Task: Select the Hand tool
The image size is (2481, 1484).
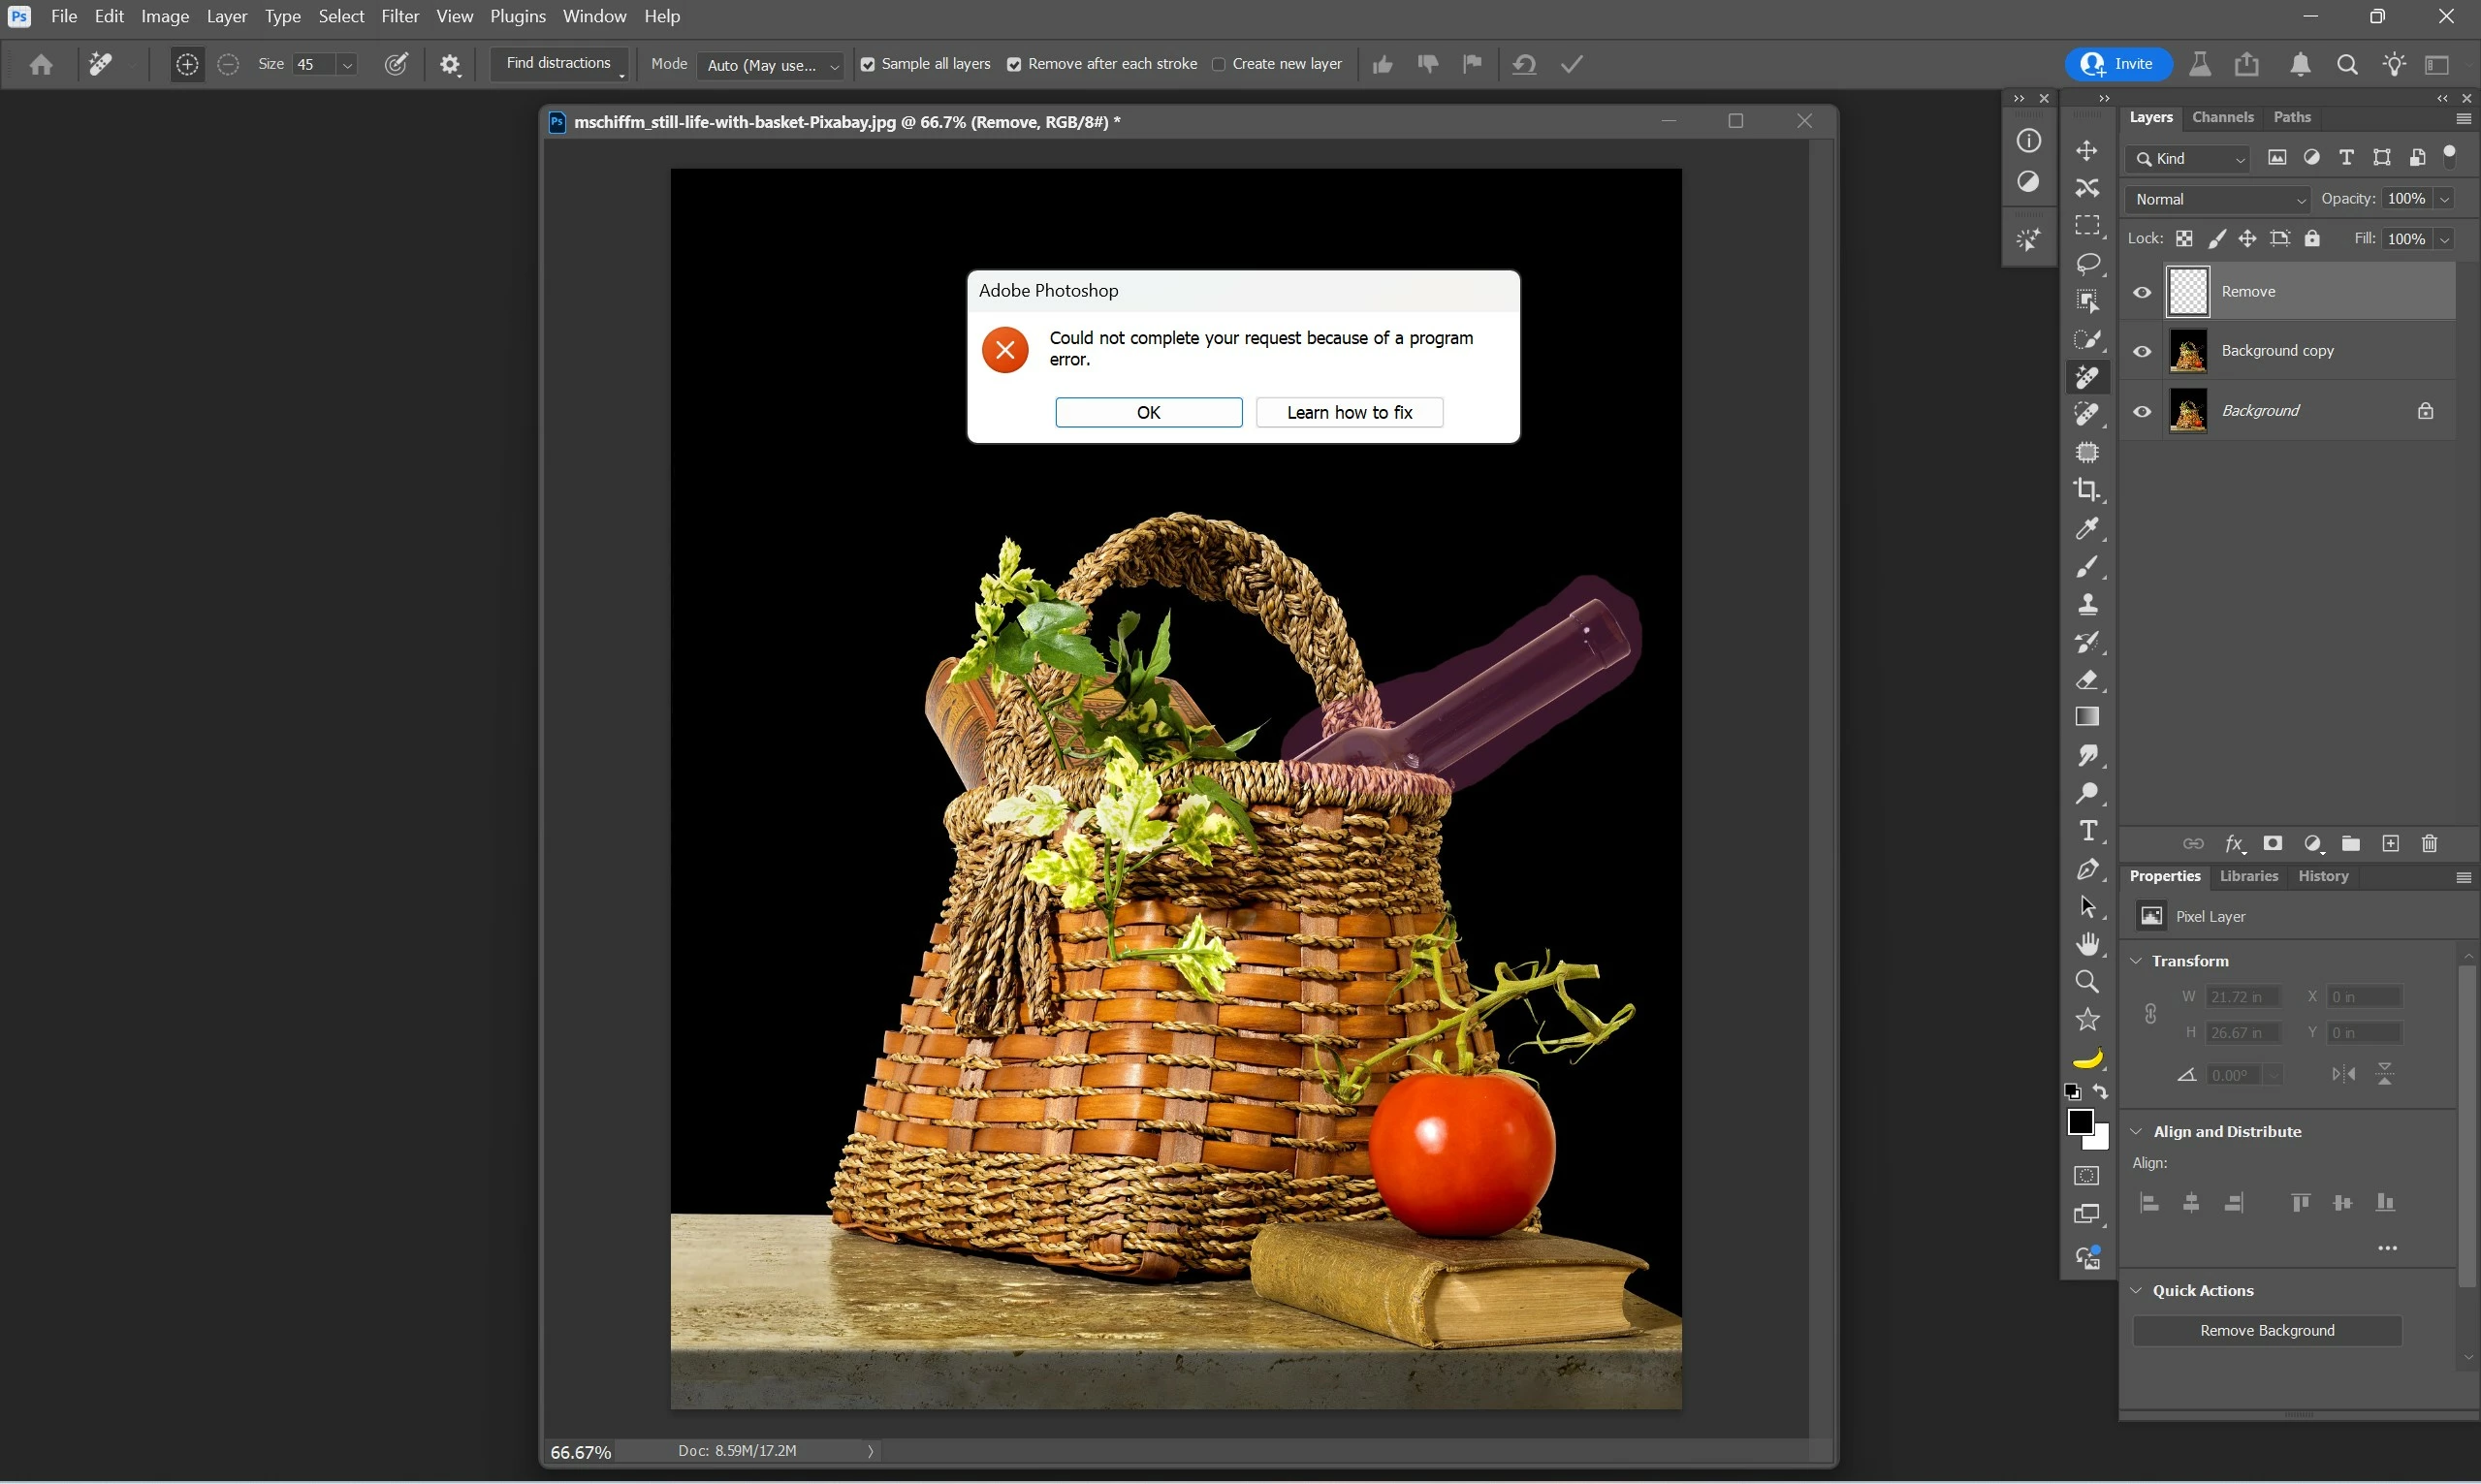Action: pos(2087,944)
